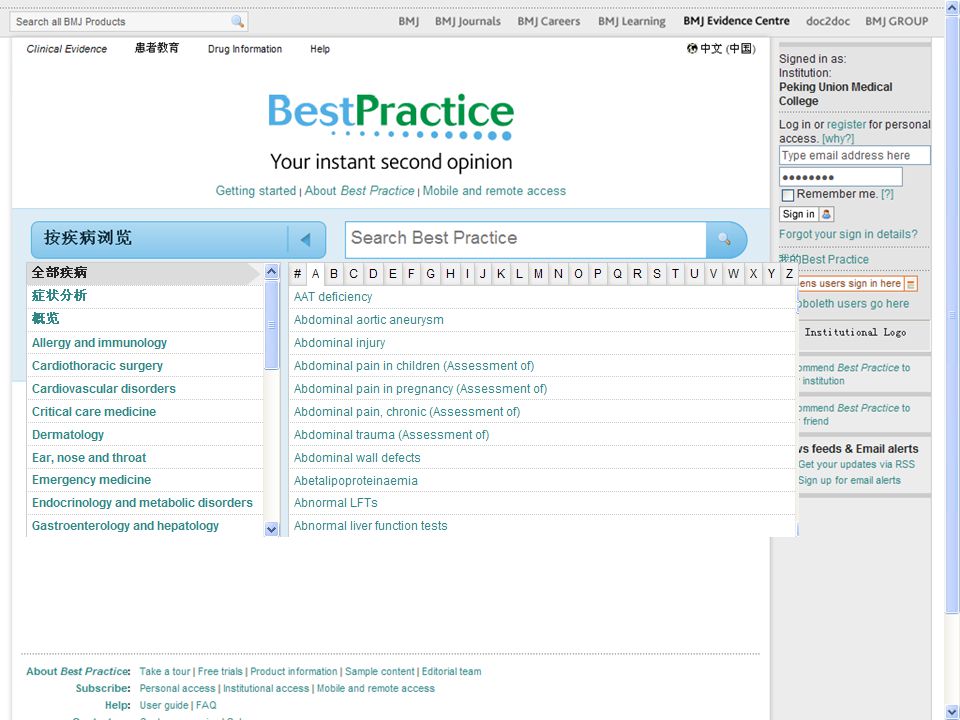Click the orange icon beside Athens sign in
960x720 pixels.
(x=910, y=283)
